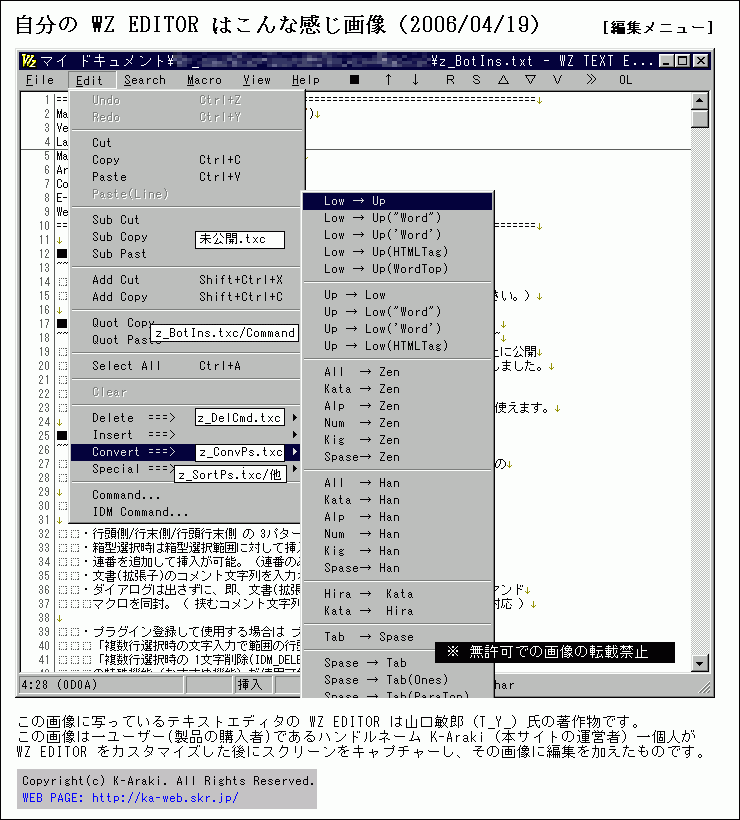Click the OL toolbar button

[x=625, y=80]
